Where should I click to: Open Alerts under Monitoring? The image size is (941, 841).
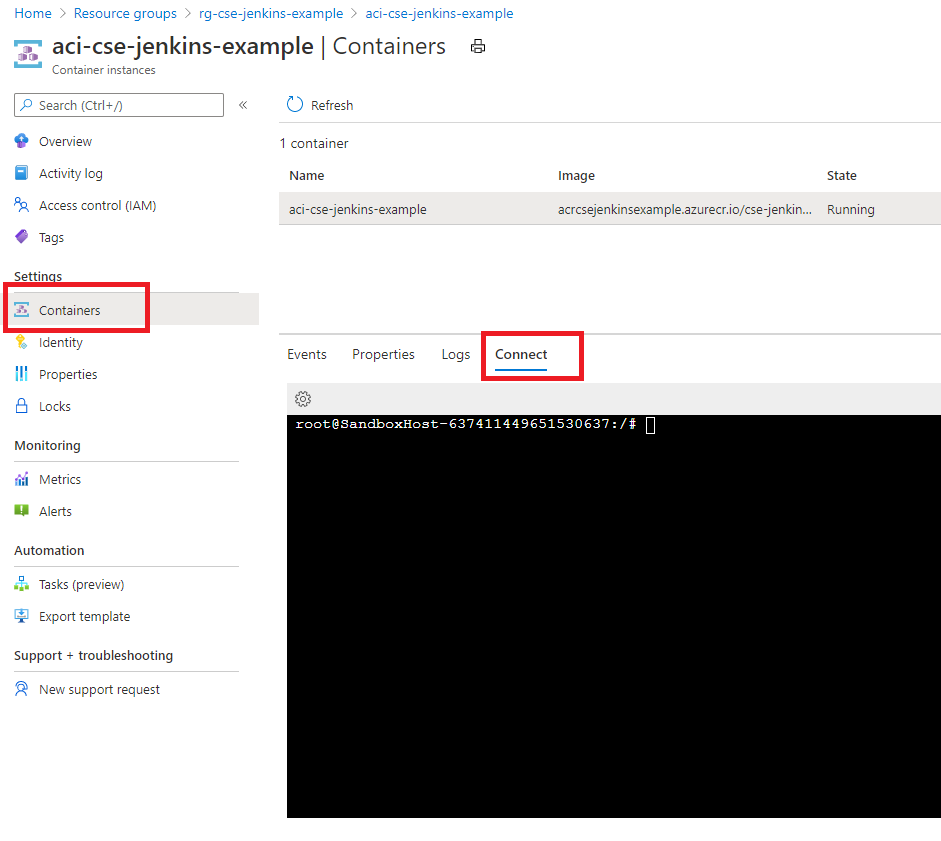(55, 511)
